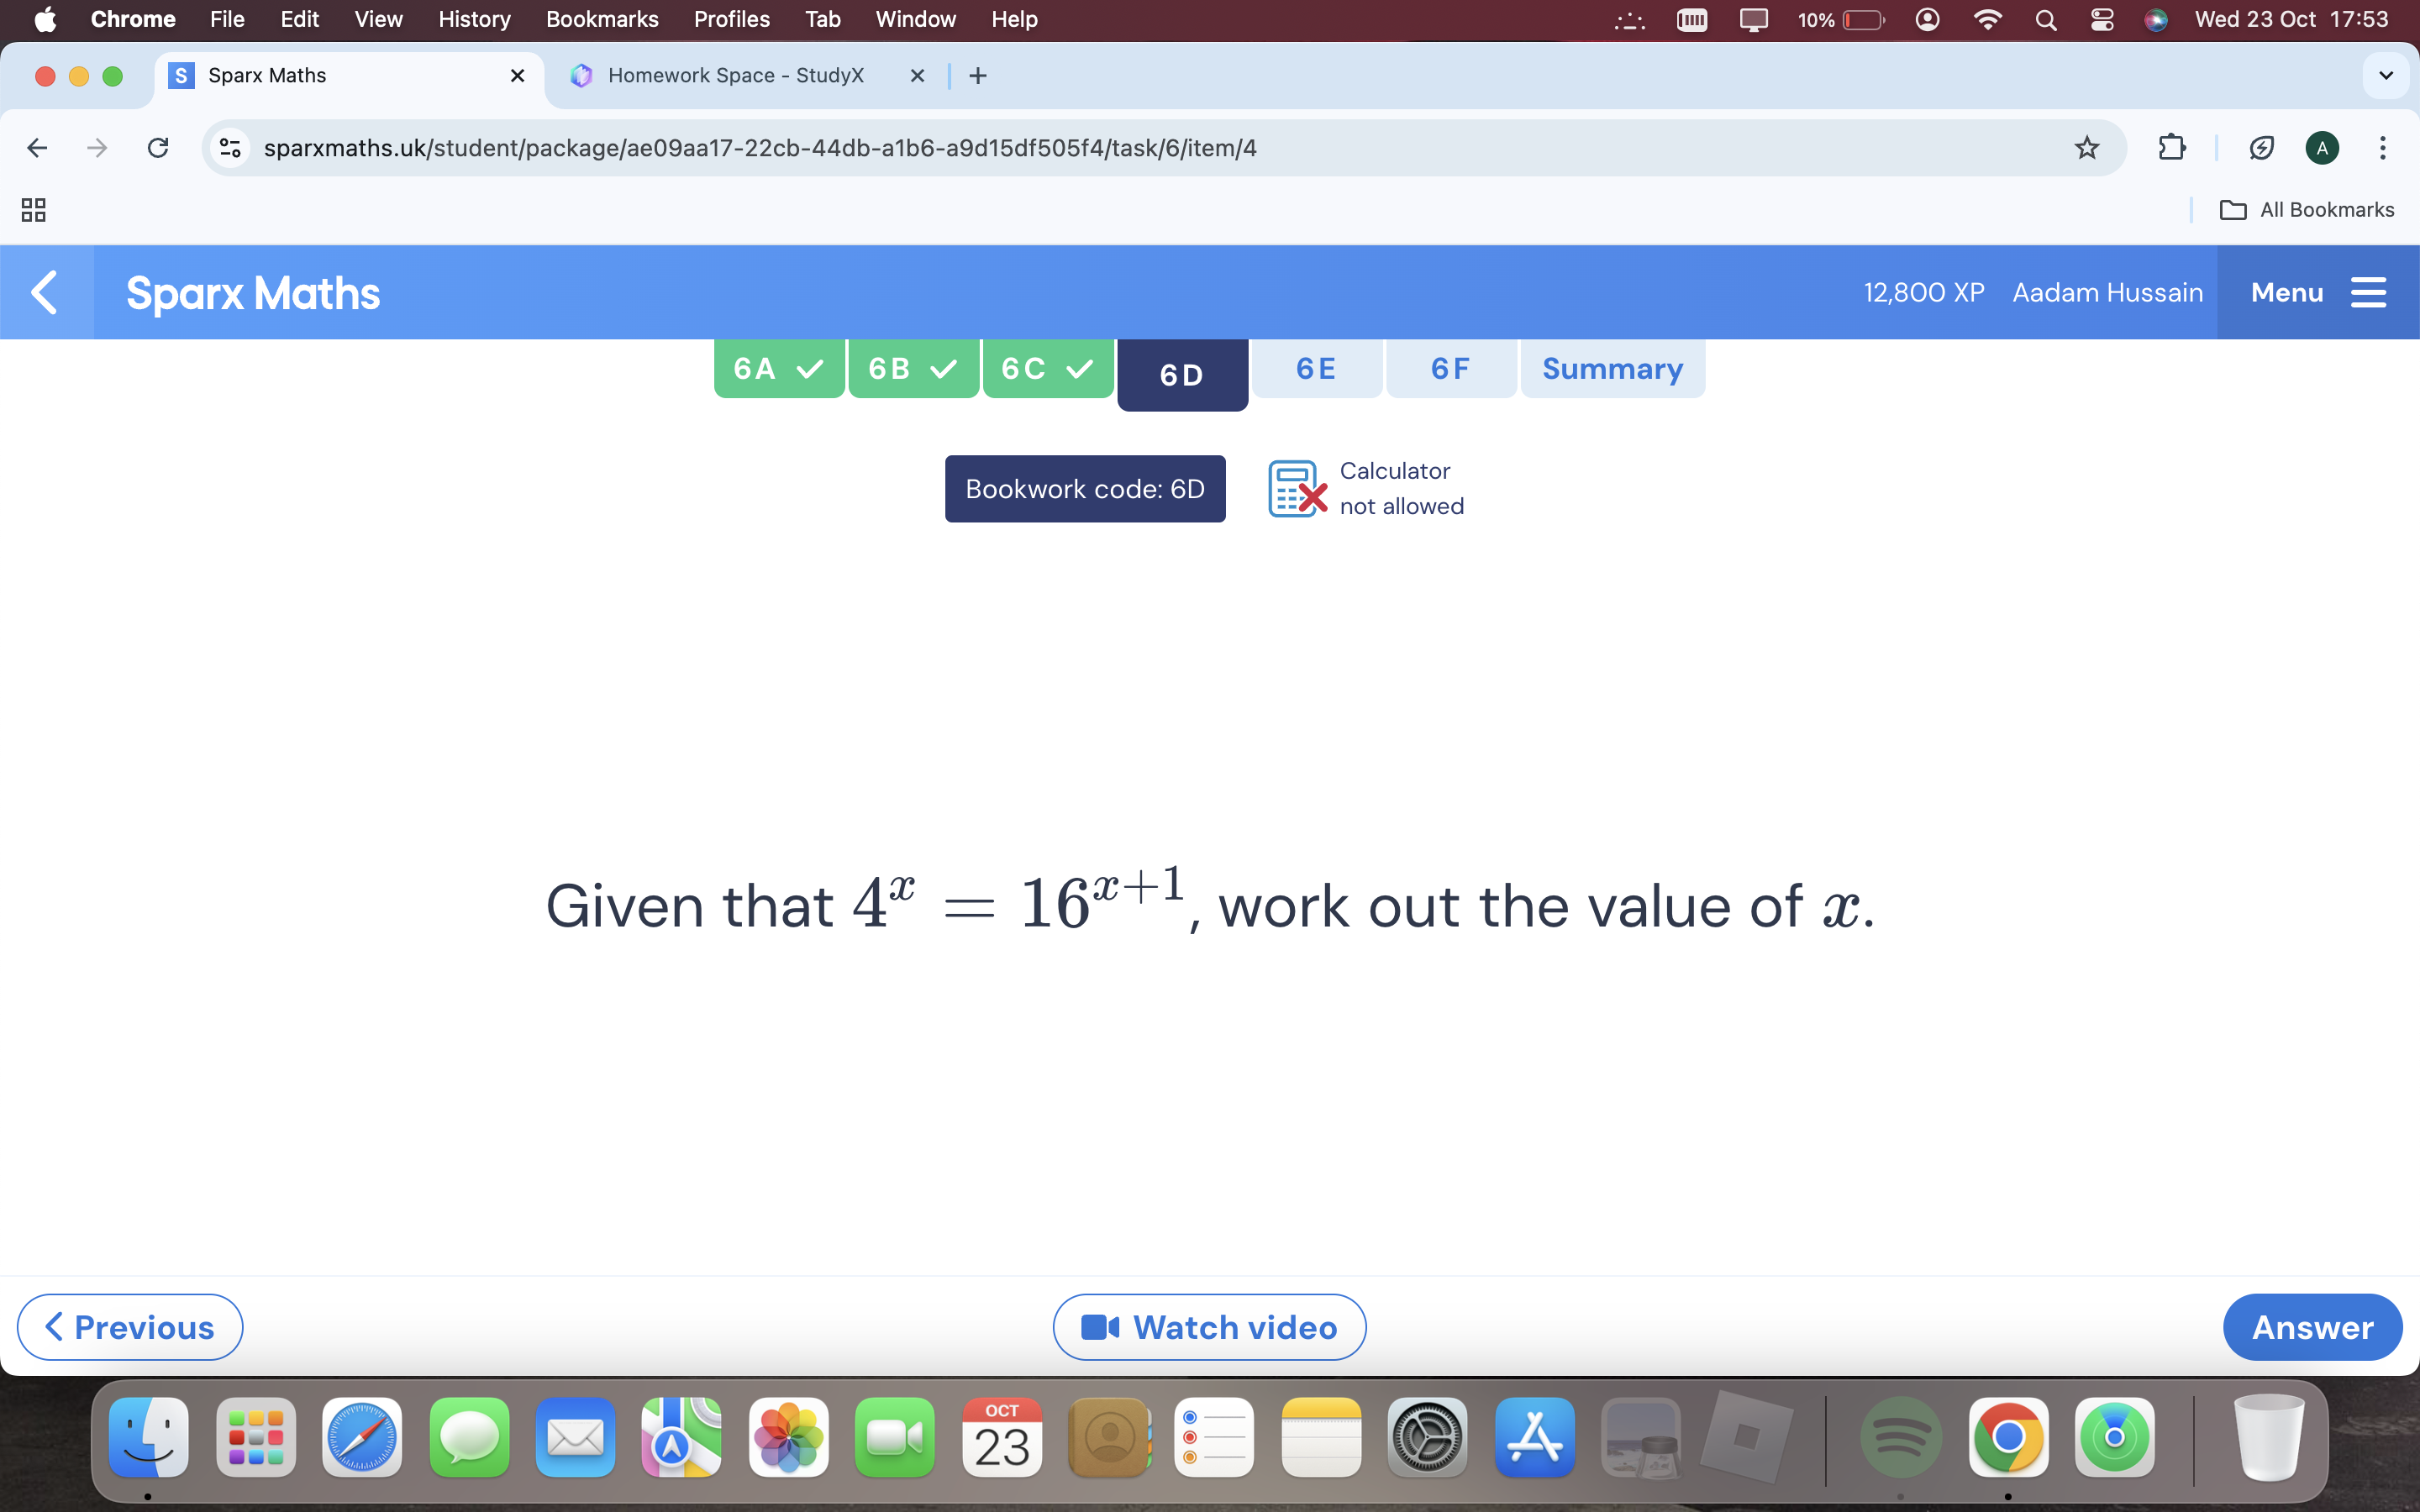This screenshot has height=1512, width=2420.
Task: Click the Watch video button
Action: 1209,1326
